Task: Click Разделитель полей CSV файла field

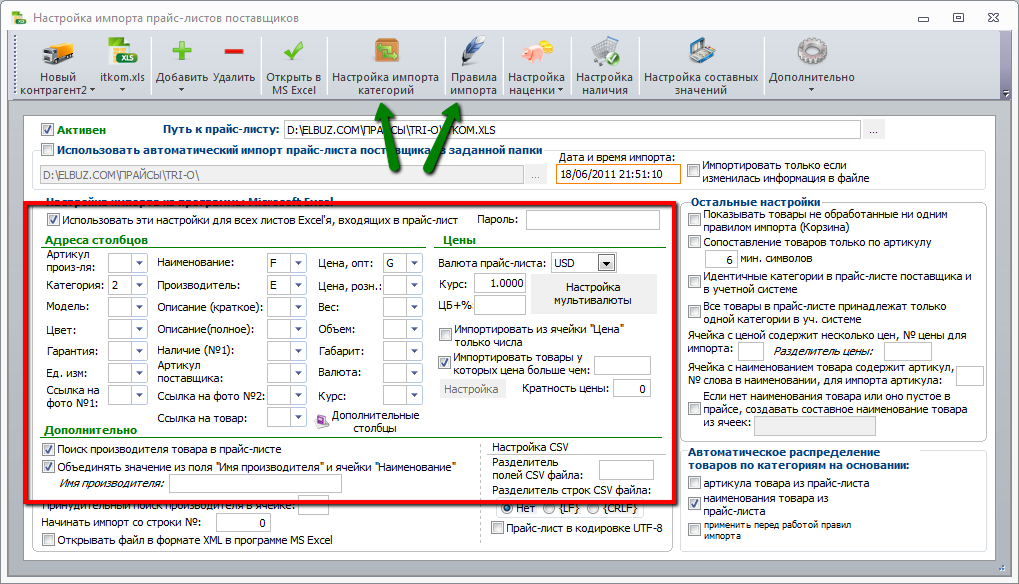Action: click(626, 470)
